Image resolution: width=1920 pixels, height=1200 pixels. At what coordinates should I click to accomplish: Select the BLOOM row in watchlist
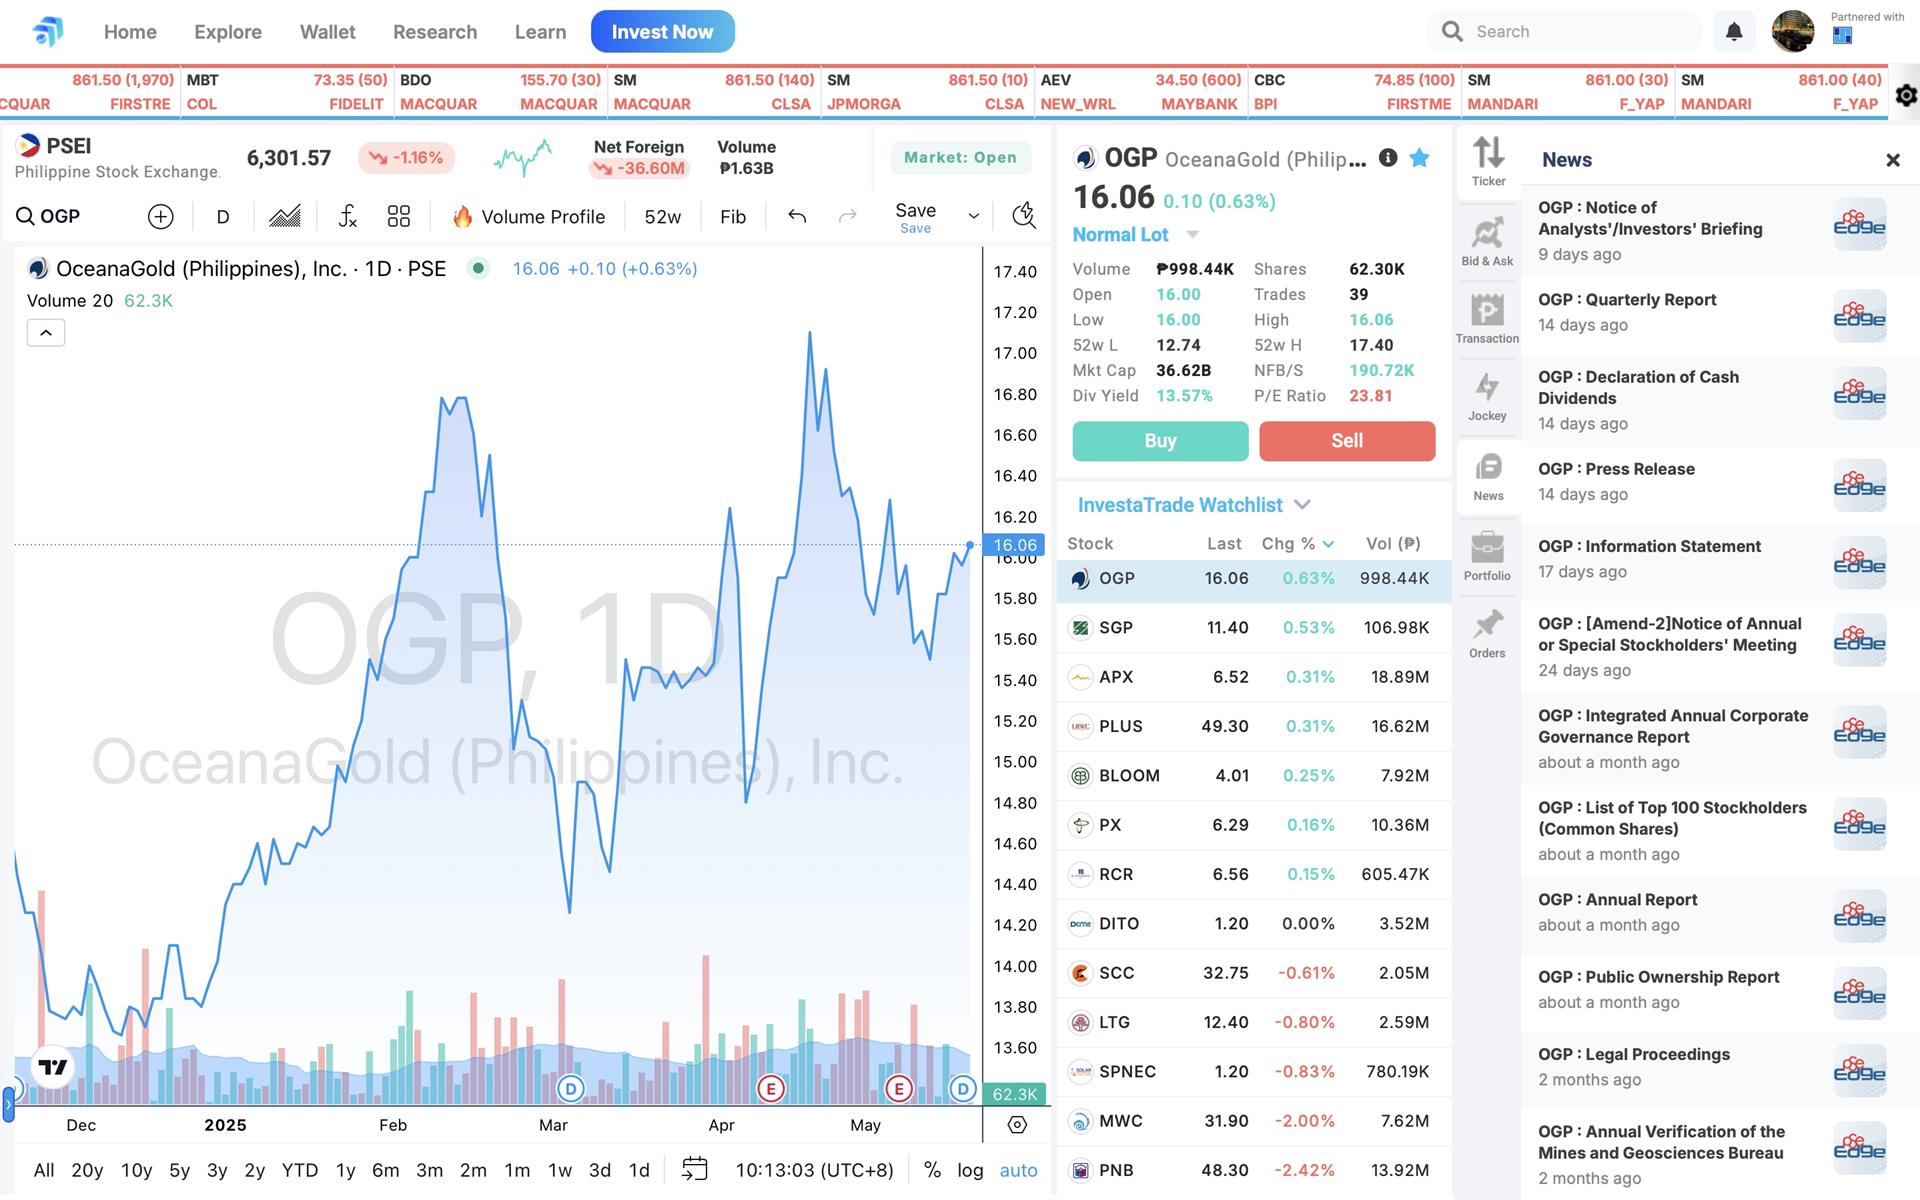pos(1254,776)
